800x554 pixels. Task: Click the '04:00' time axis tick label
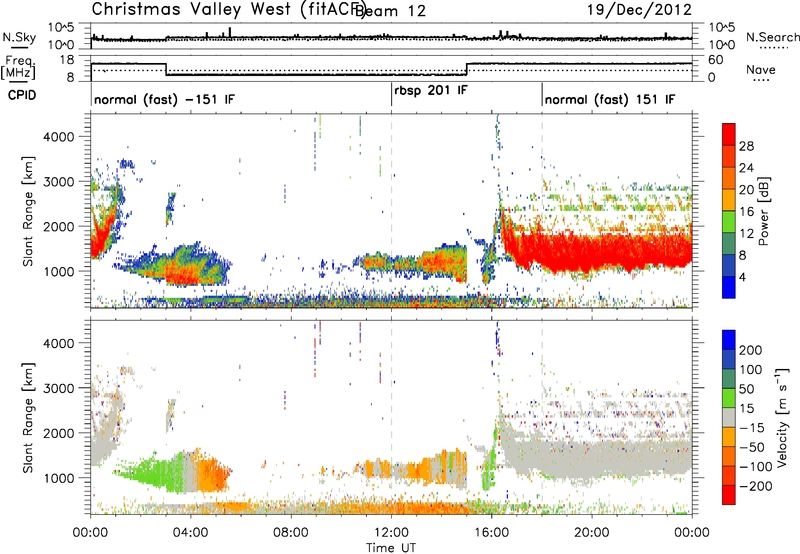(191, 533)
